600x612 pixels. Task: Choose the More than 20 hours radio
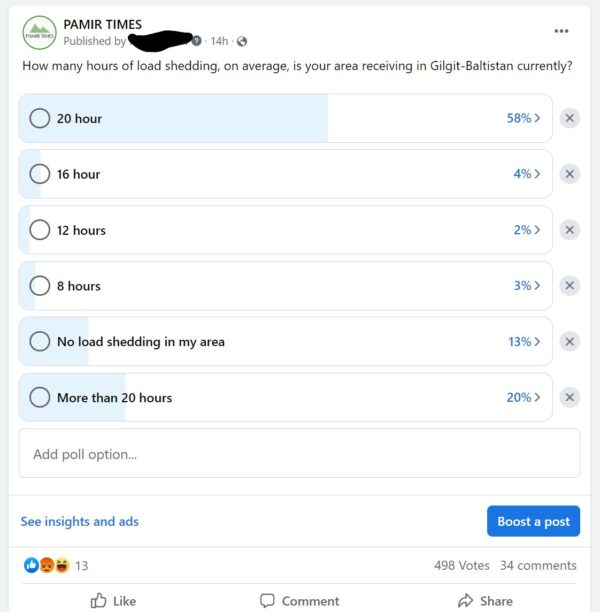[x=40, y=397]
